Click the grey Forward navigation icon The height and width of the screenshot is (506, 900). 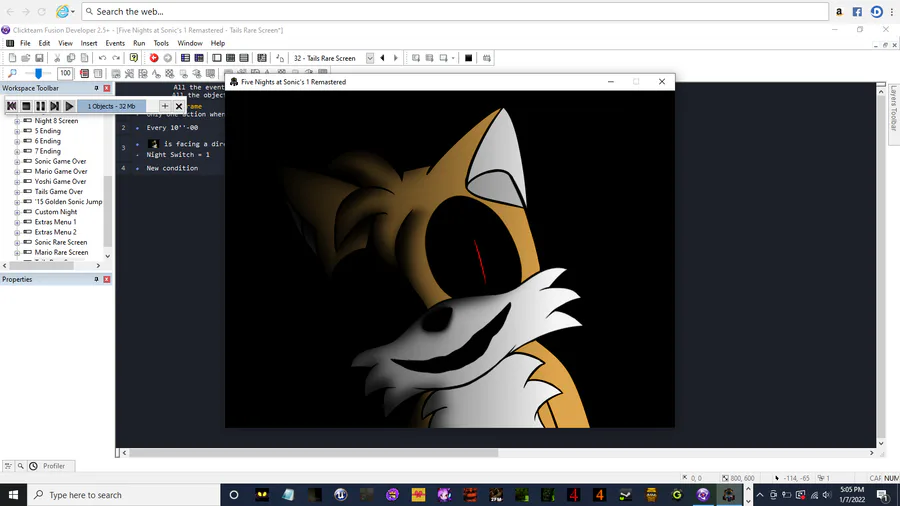(x=168, y=58)
